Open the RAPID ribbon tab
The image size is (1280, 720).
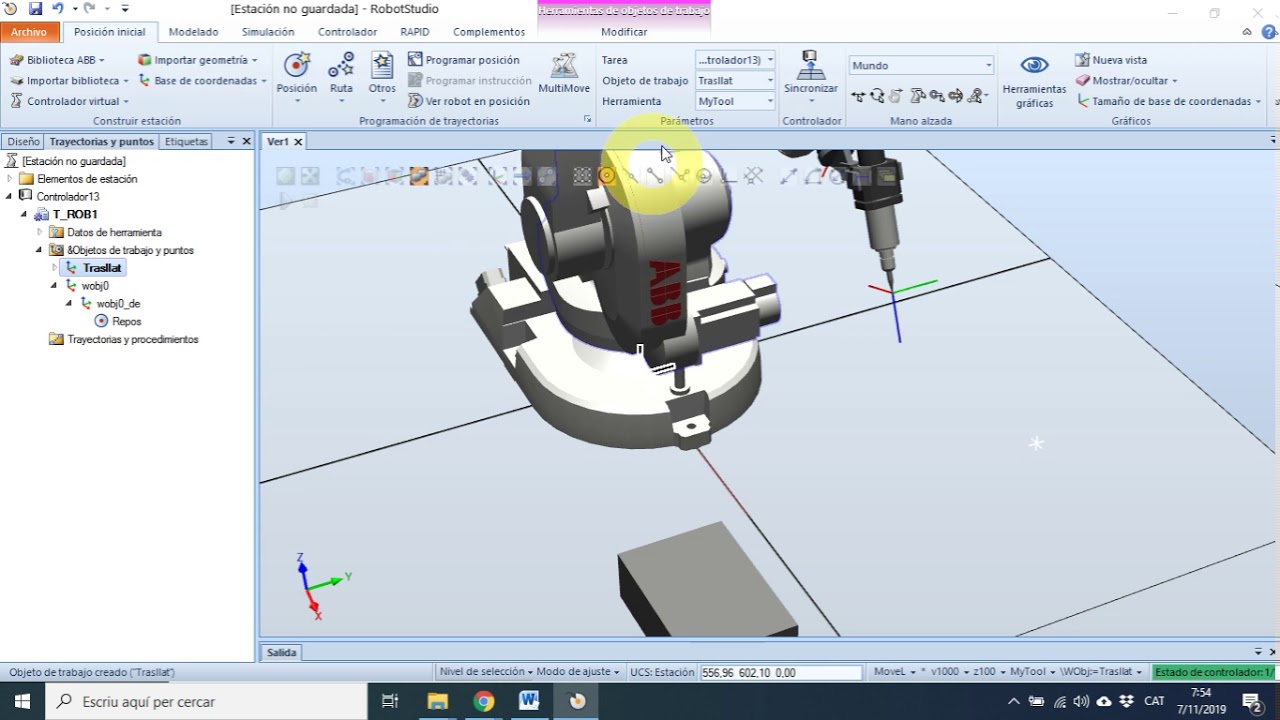(414, 32)
